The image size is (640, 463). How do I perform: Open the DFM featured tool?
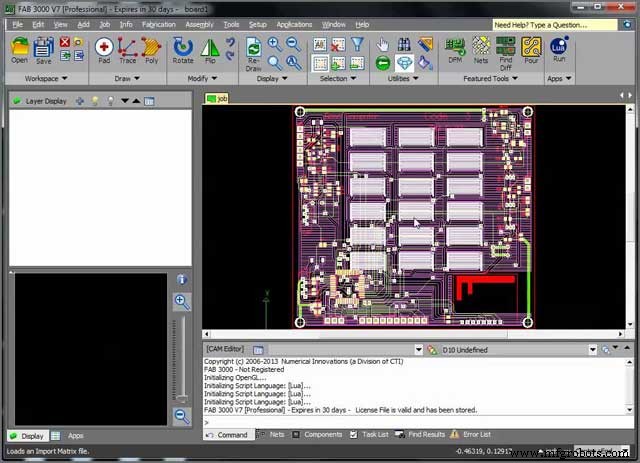coord(455,51)
